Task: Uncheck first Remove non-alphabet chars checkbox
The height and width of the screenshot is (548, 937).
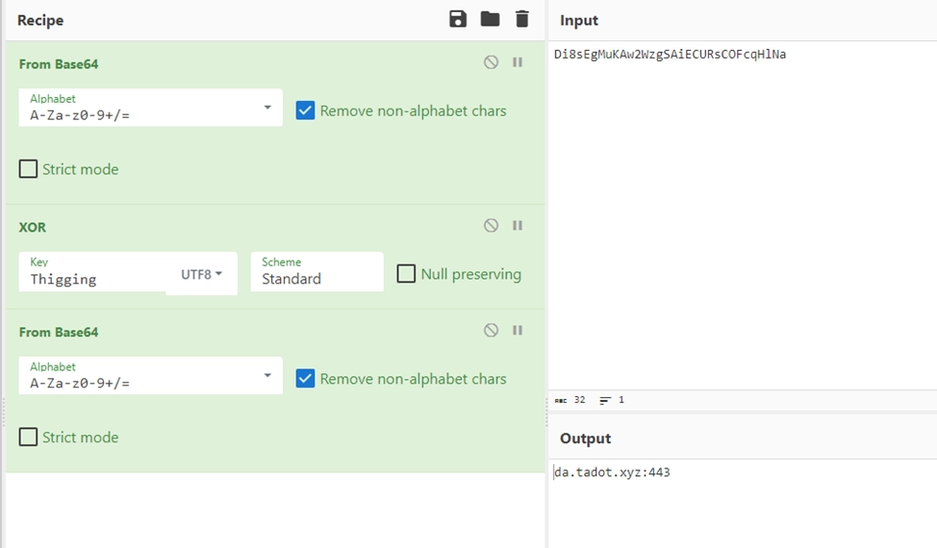Action: (x=306, y=111)
